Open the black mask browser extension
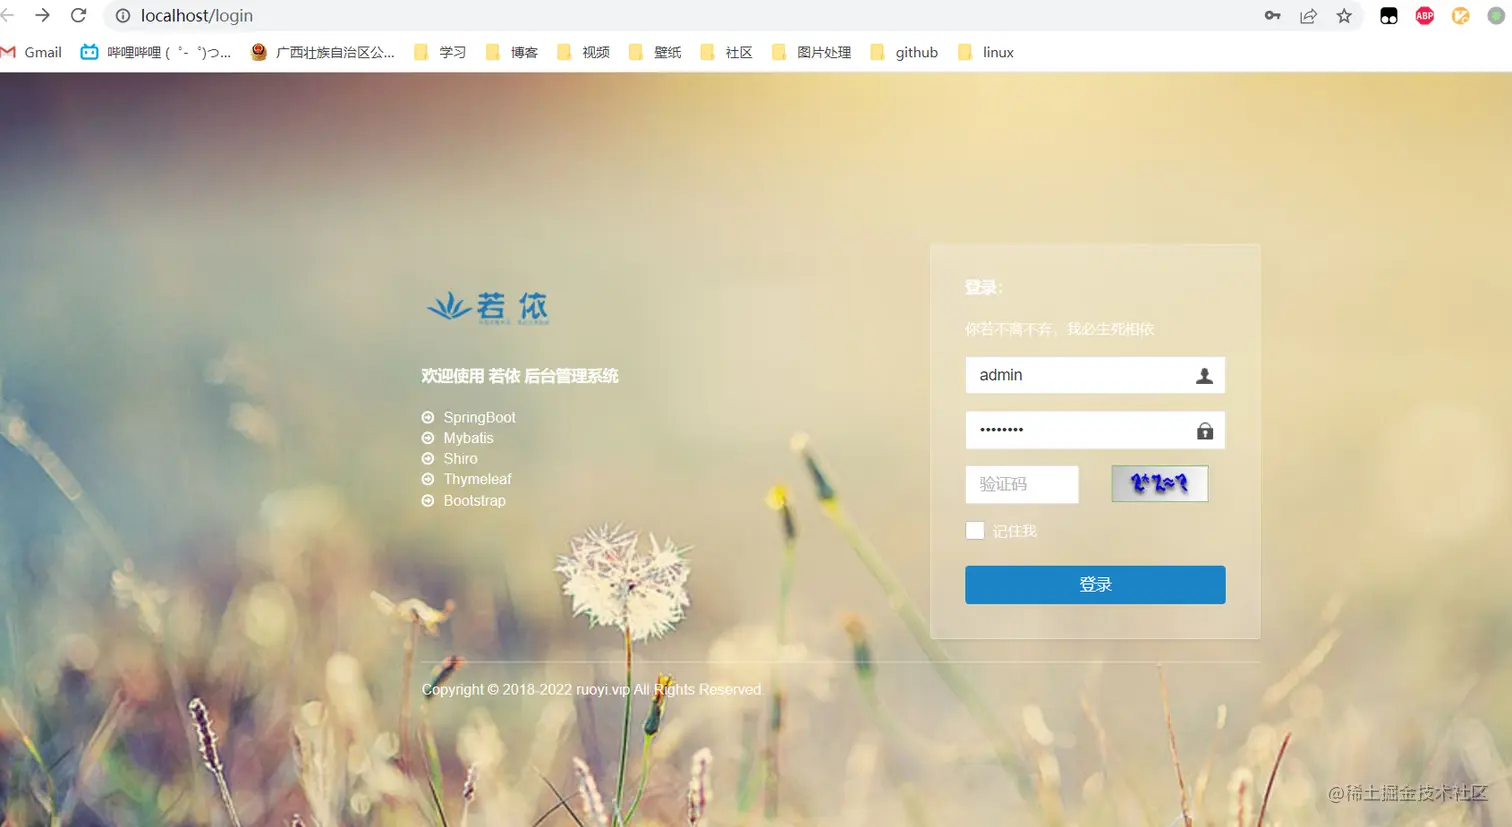The width and height of the screenshot is (1512, 827). (1389, 16)
